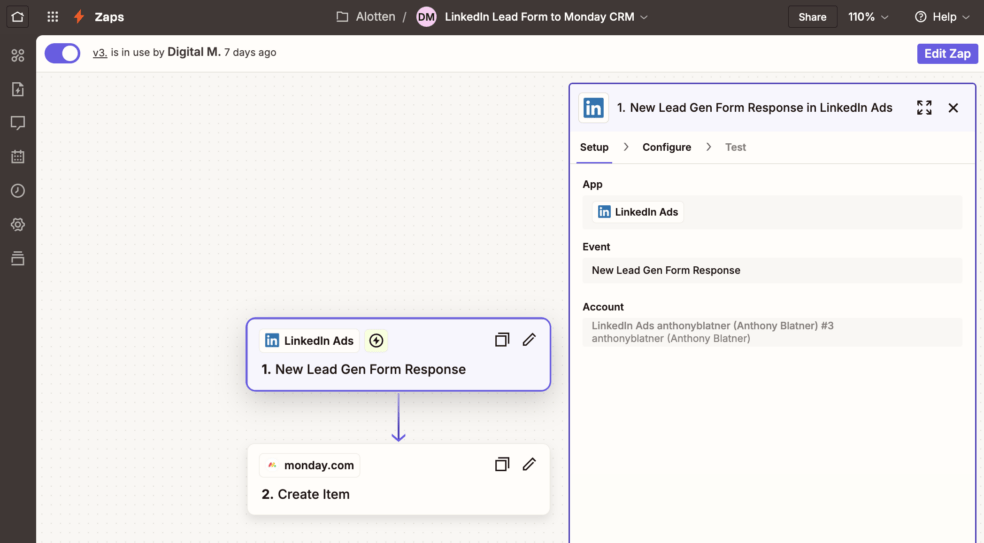Image resolution: width=984 pixels, height=543 pixels.
Task: Open the versions stack sidebar icon
Action: coord(18,258)
